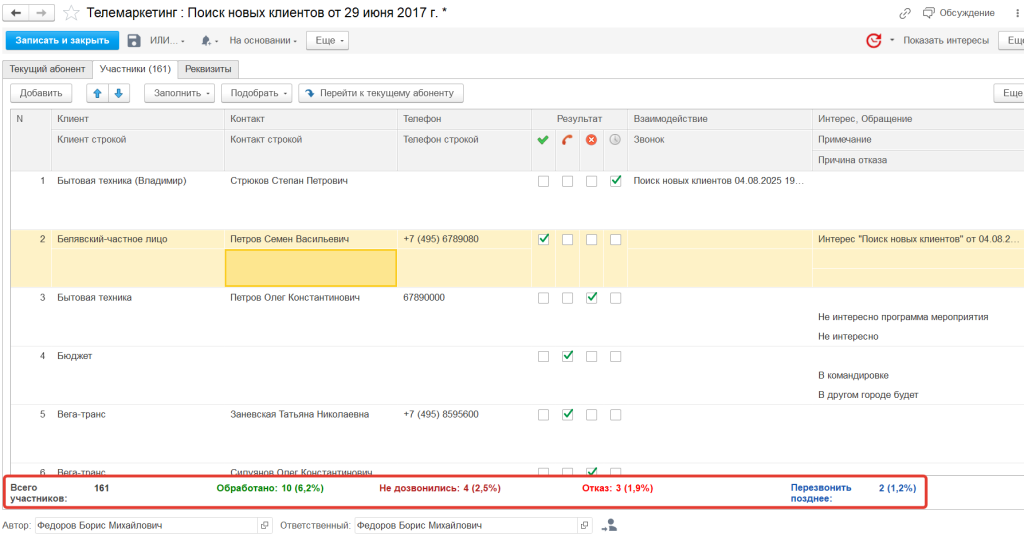The width and height of the screenshot is (1024, 536).
Task: Click the red phone result column header
Action: pyautogui.click(x=567, y=140)
